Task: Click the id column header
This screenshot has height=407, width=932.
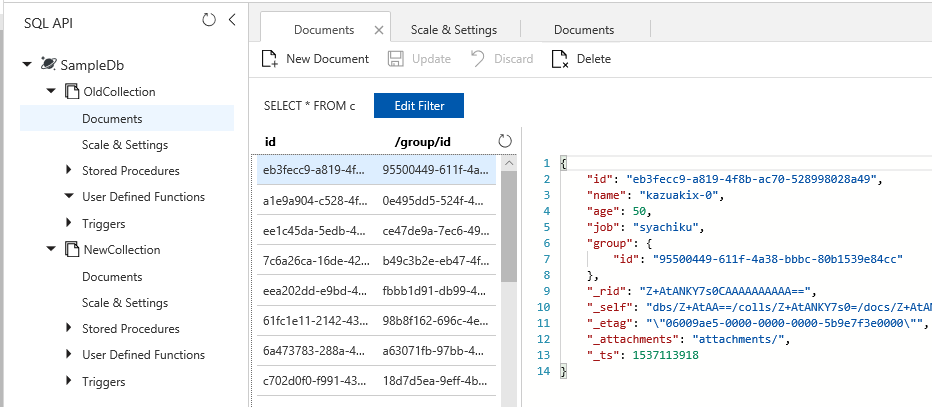Action: point(270,141)
